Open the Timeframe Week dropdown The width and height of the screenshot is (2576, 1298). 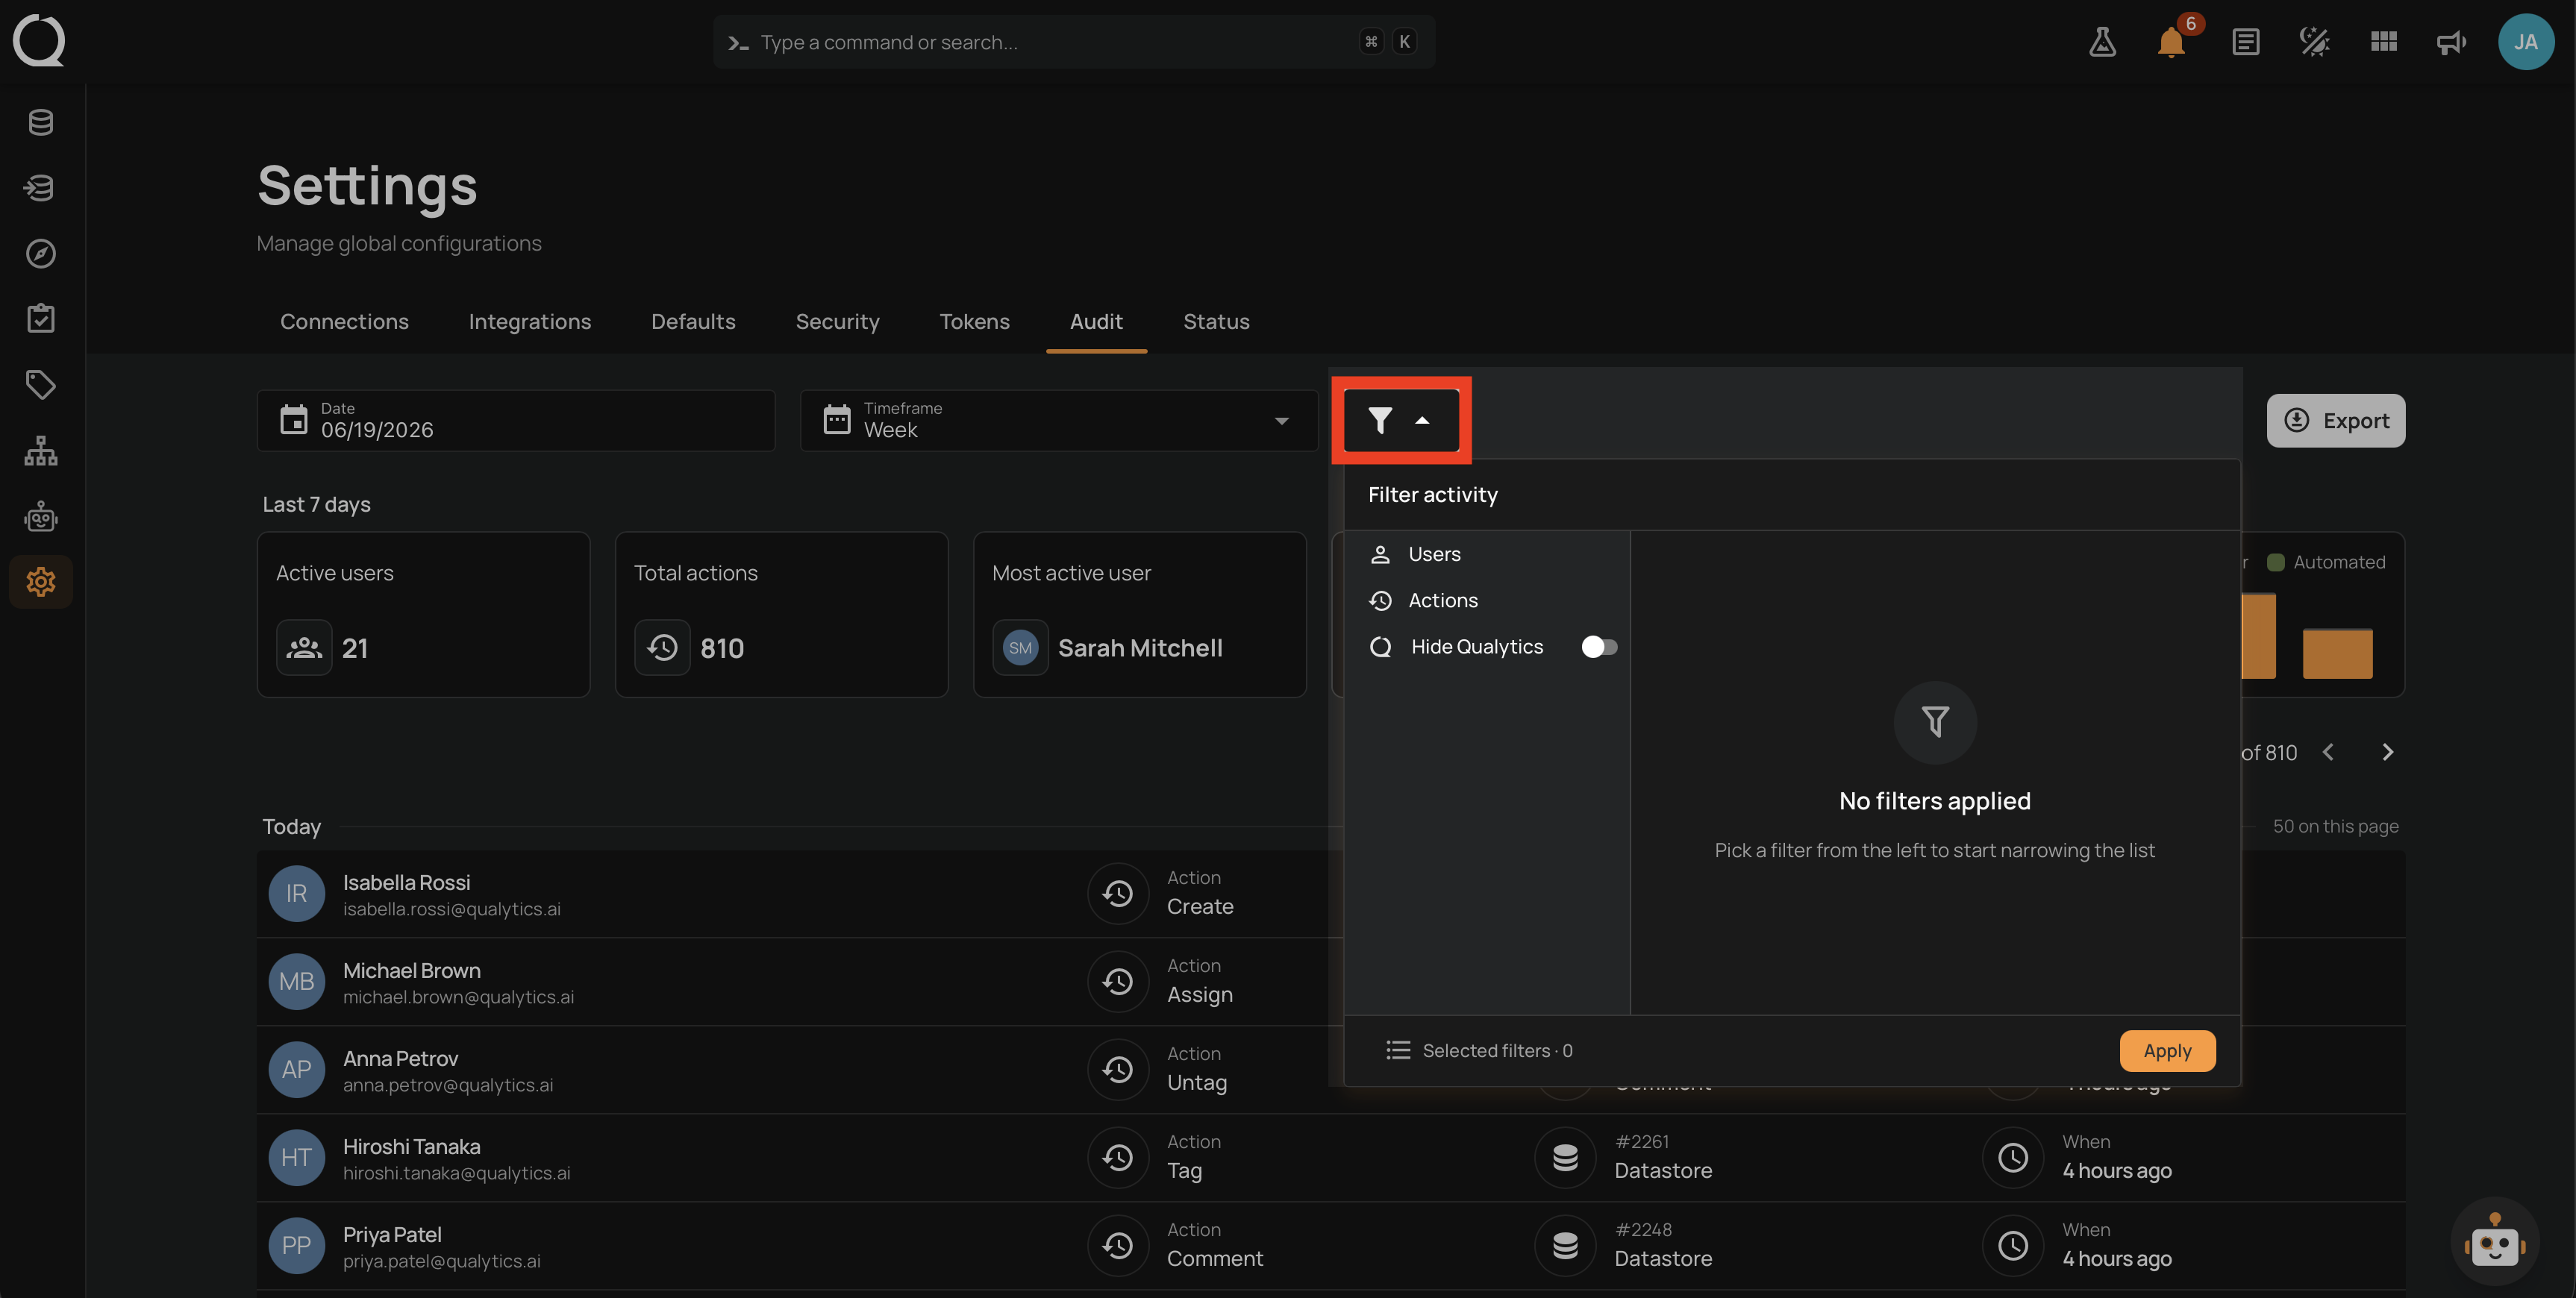(x=1058, y=420)
